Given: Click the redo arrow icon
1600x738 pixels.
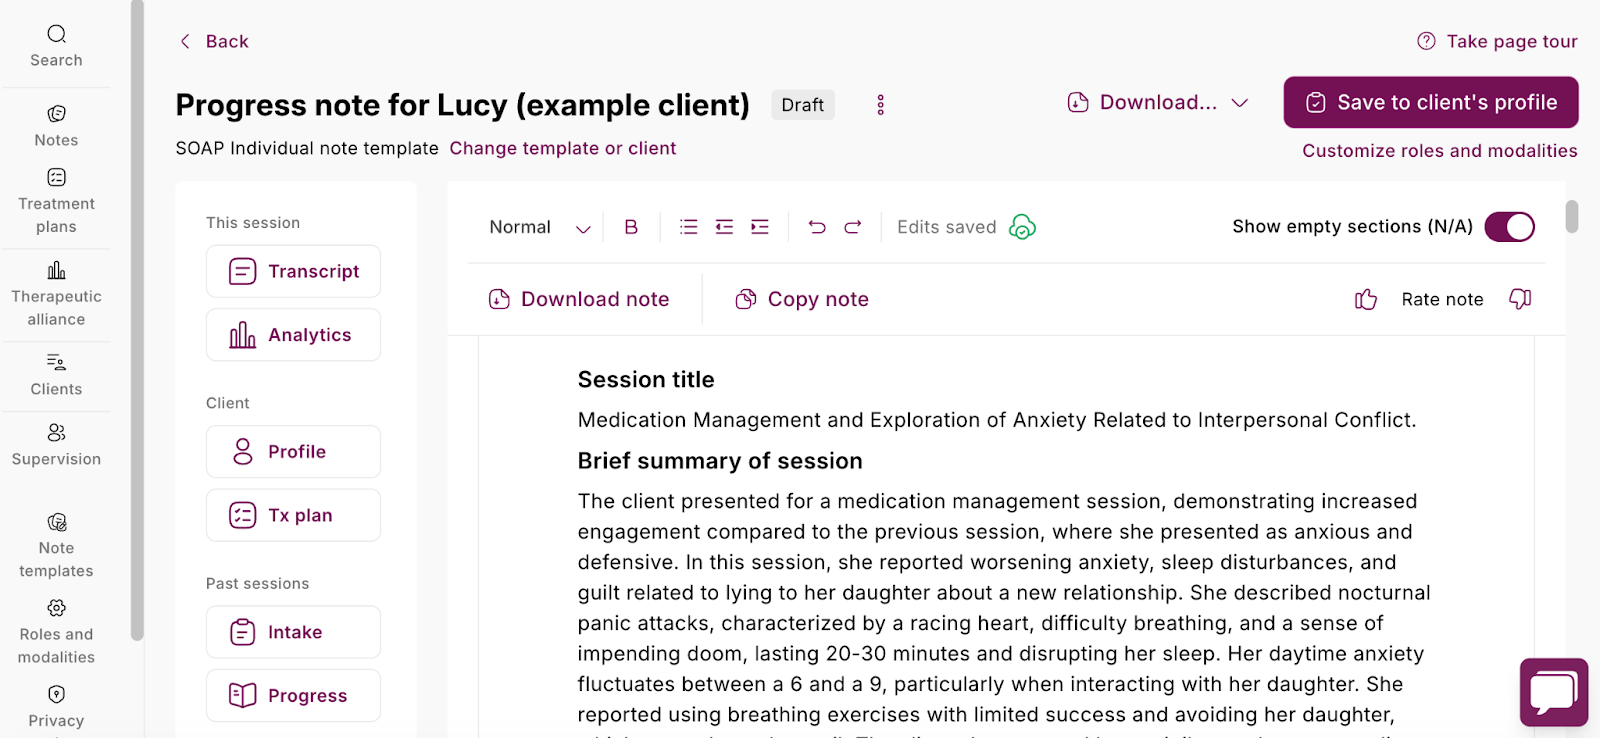Looking at the screenshot, I should tap(853, 227).
